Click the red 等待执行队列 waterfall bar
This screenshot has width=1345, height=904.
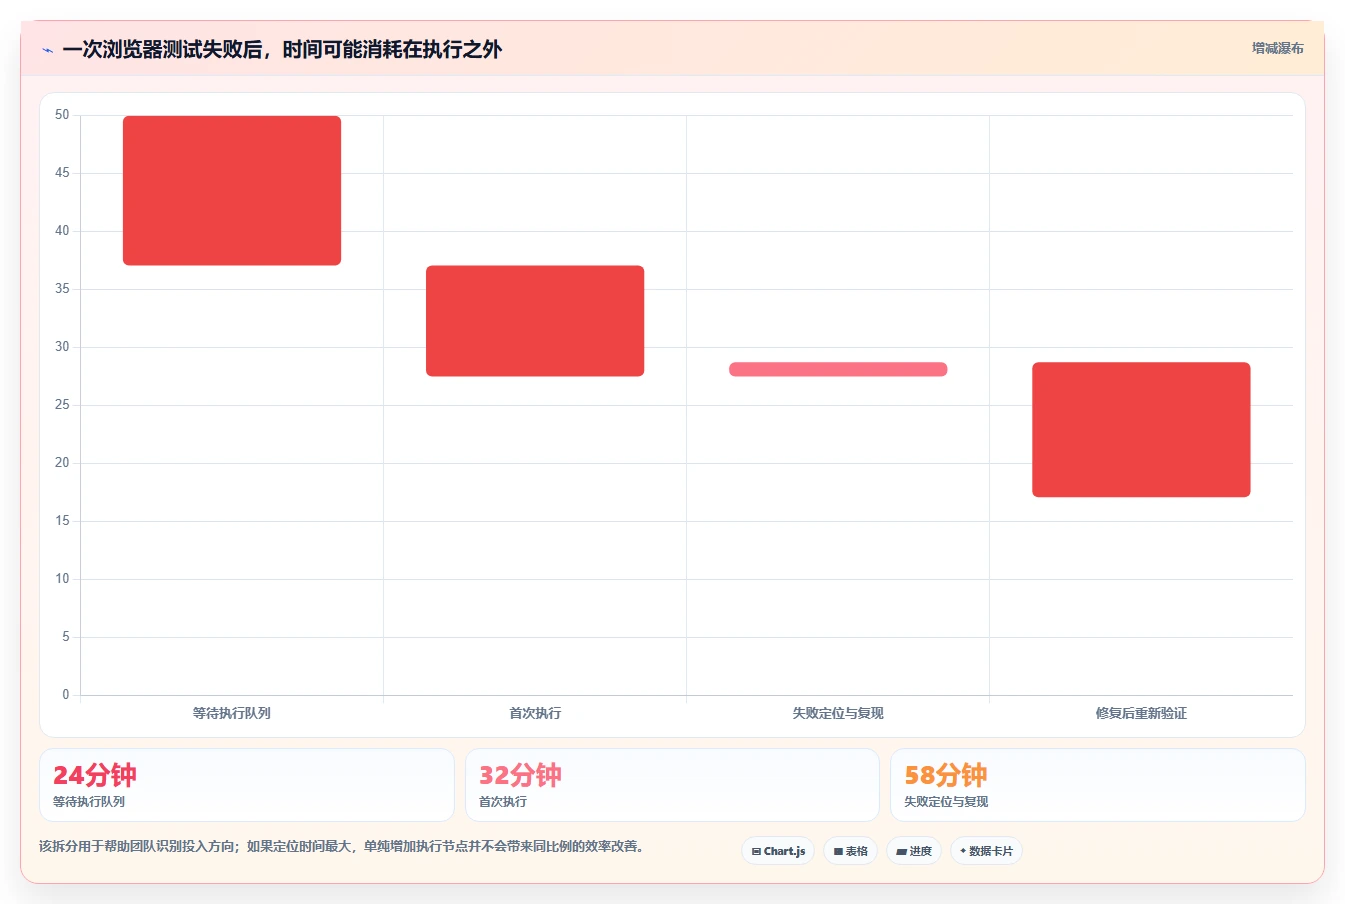click(x=232, y=190)
